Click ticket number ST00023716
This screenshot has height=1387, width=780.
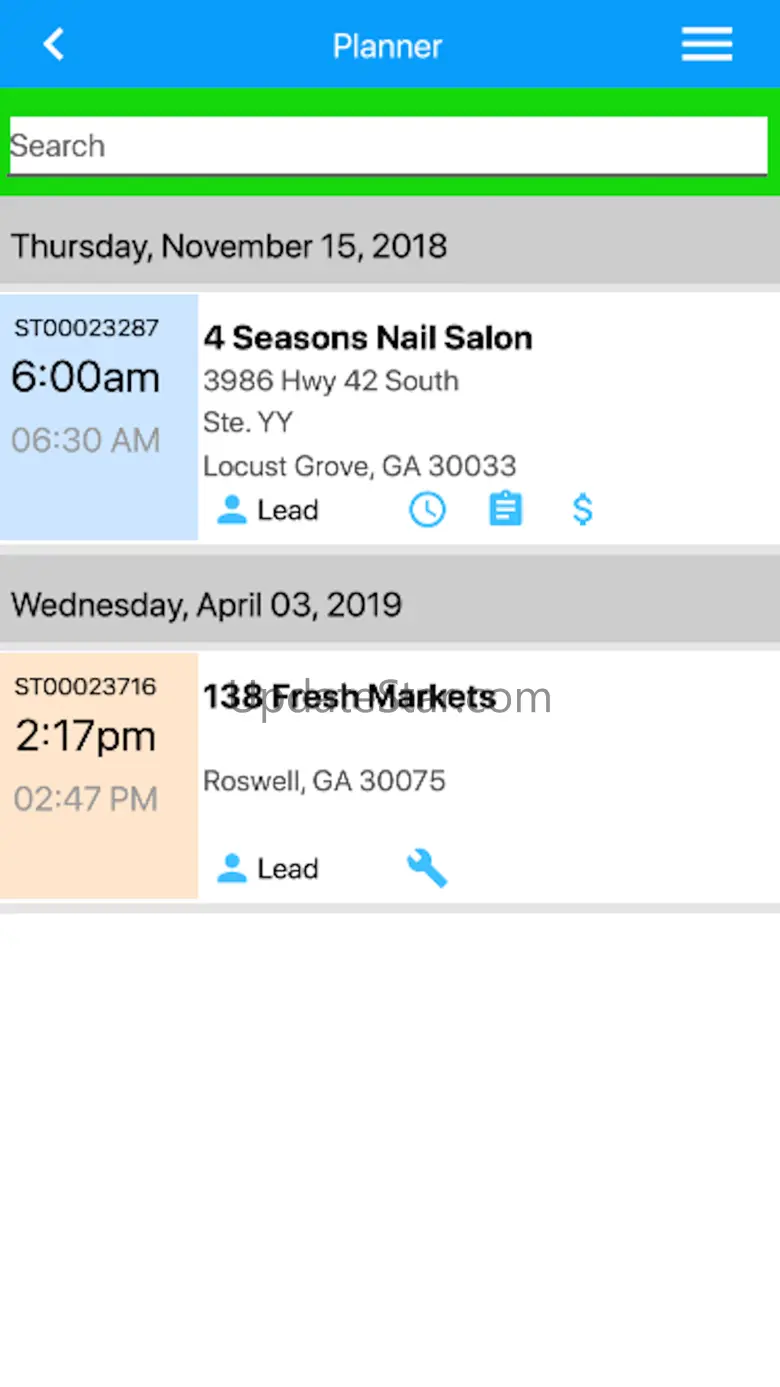(86, 687)
